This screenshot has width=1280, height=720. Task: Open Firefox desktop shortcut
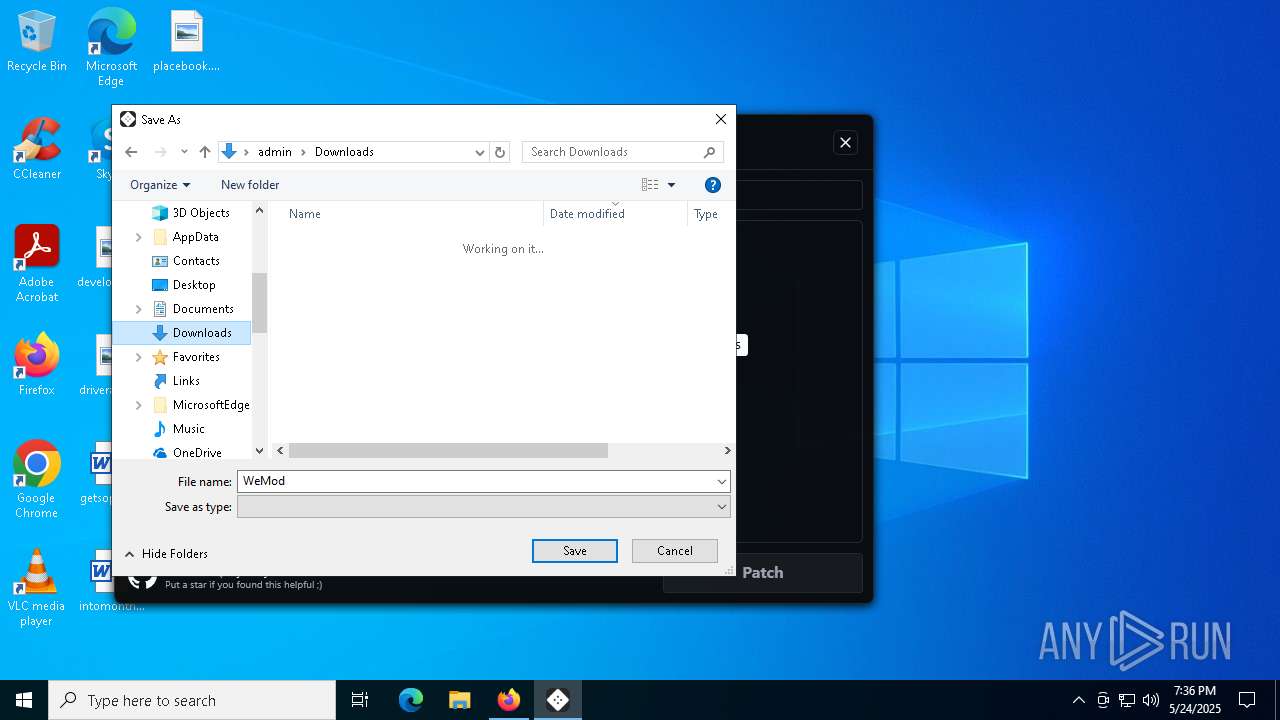(37, 365)
